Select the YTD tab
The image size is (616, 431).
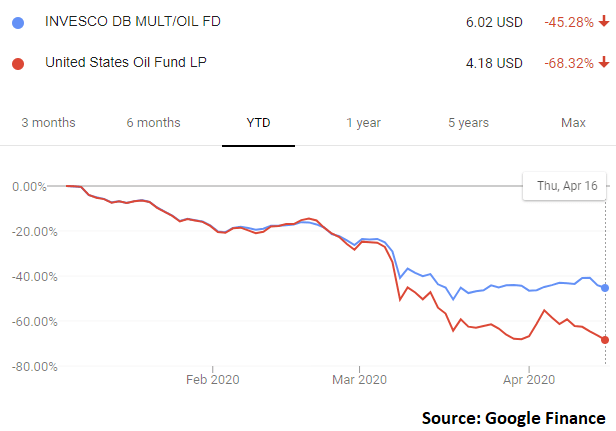coord(258,123)
